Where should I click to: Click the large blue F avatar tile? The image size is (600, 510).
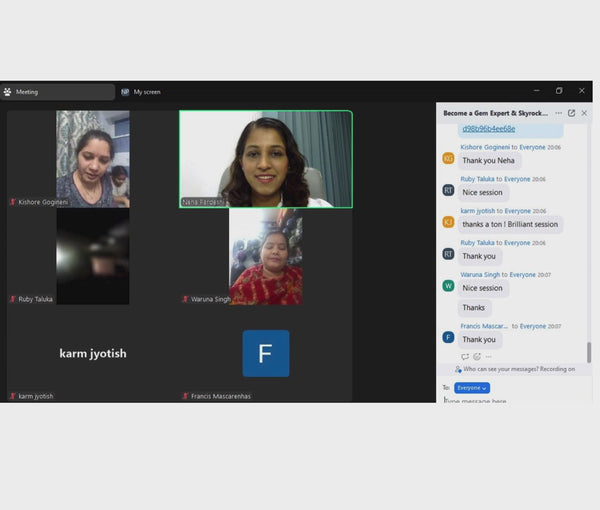266,353
